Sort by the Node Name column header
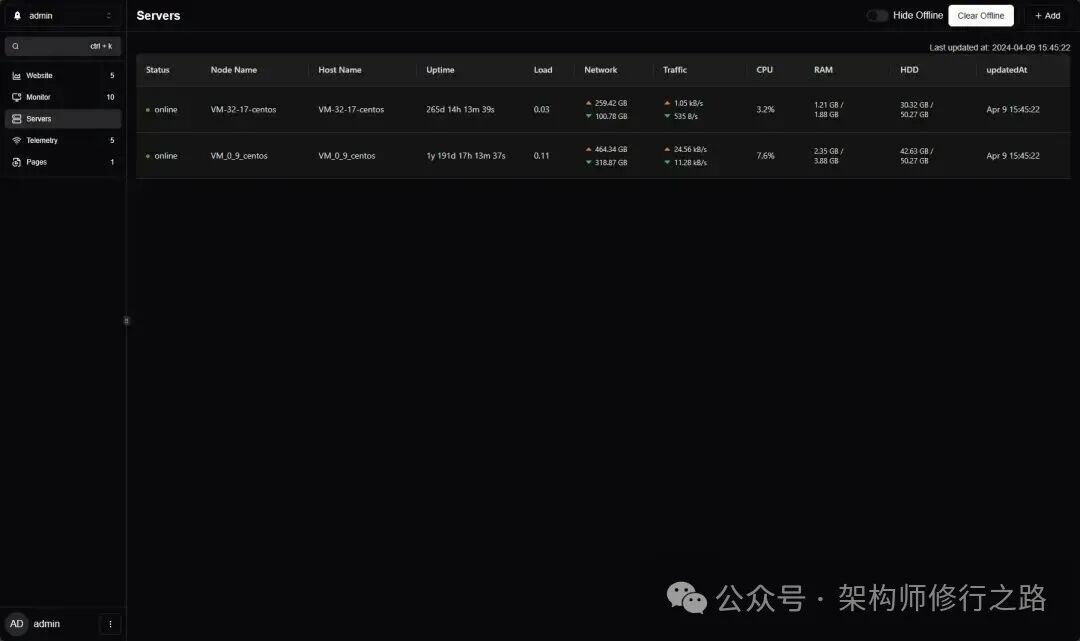 click(x=233, y=70)
